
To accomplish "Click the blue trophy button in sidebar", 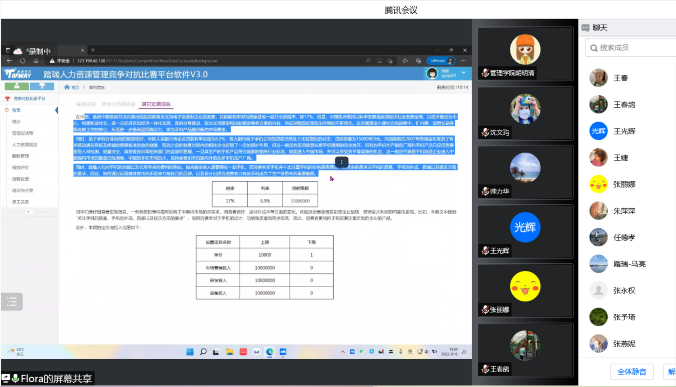I will (x=42, y=86).
